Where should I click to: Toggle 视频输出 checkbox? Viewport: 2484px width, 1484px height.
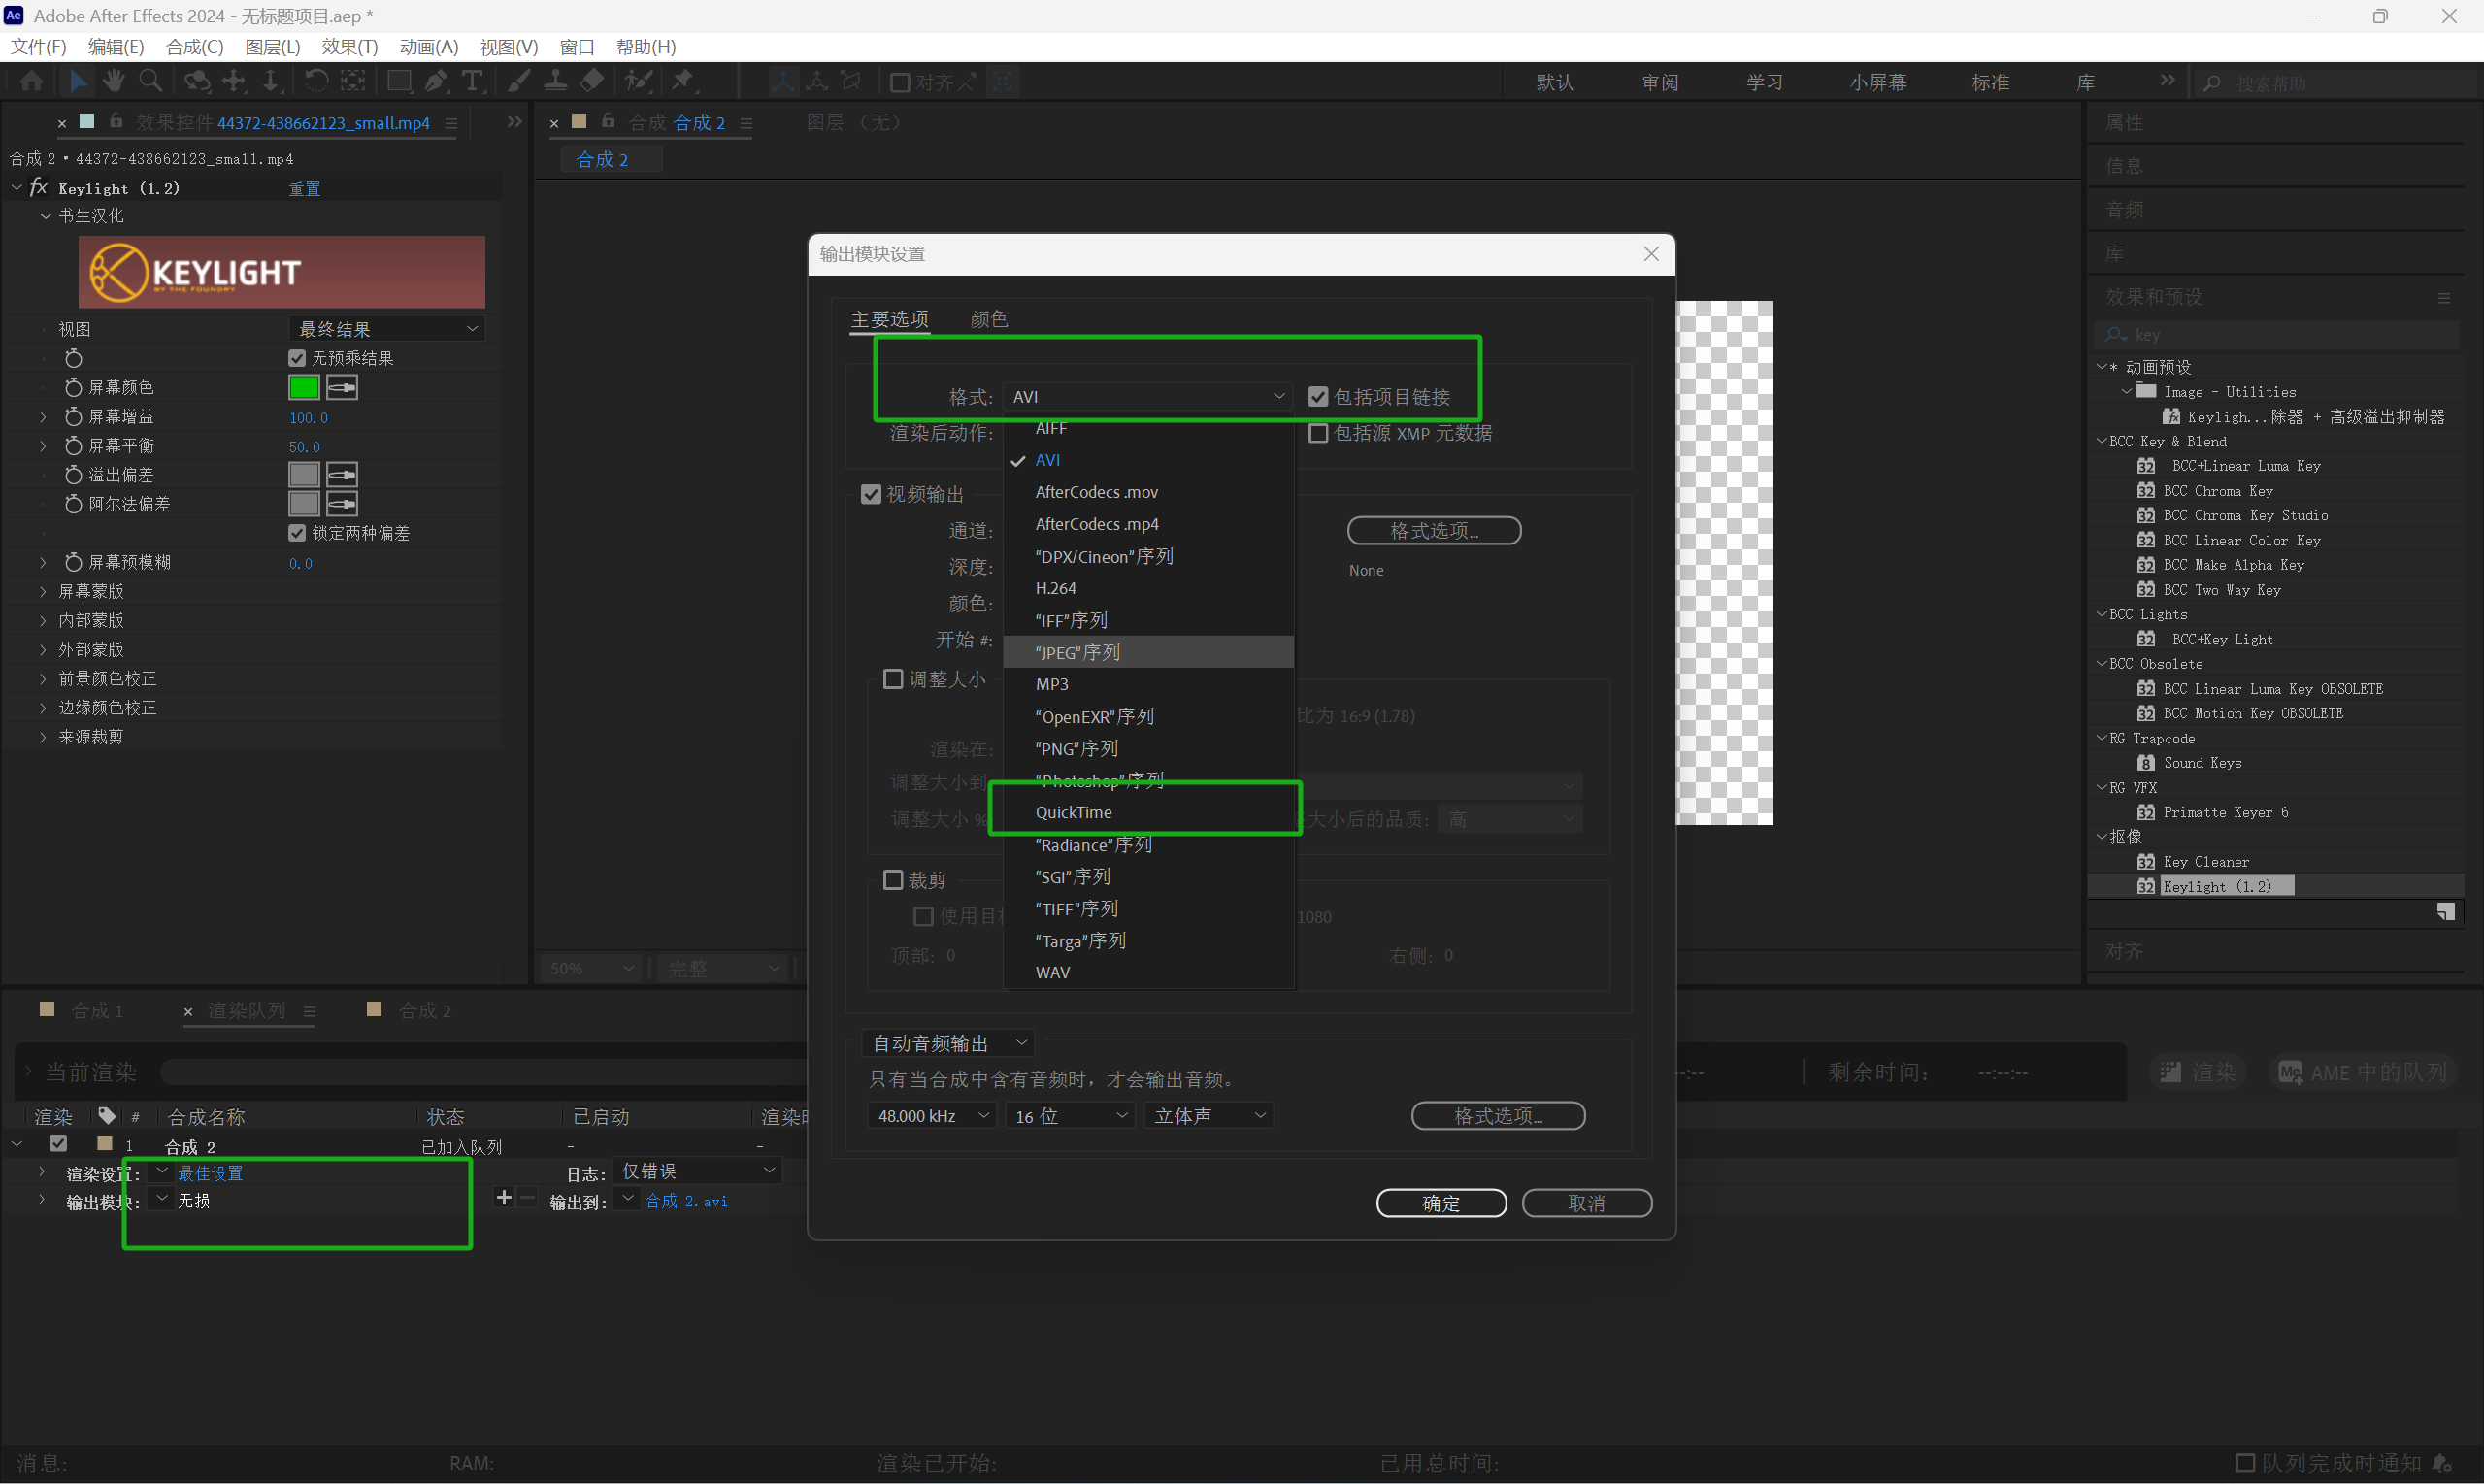(x=870, y=494)
